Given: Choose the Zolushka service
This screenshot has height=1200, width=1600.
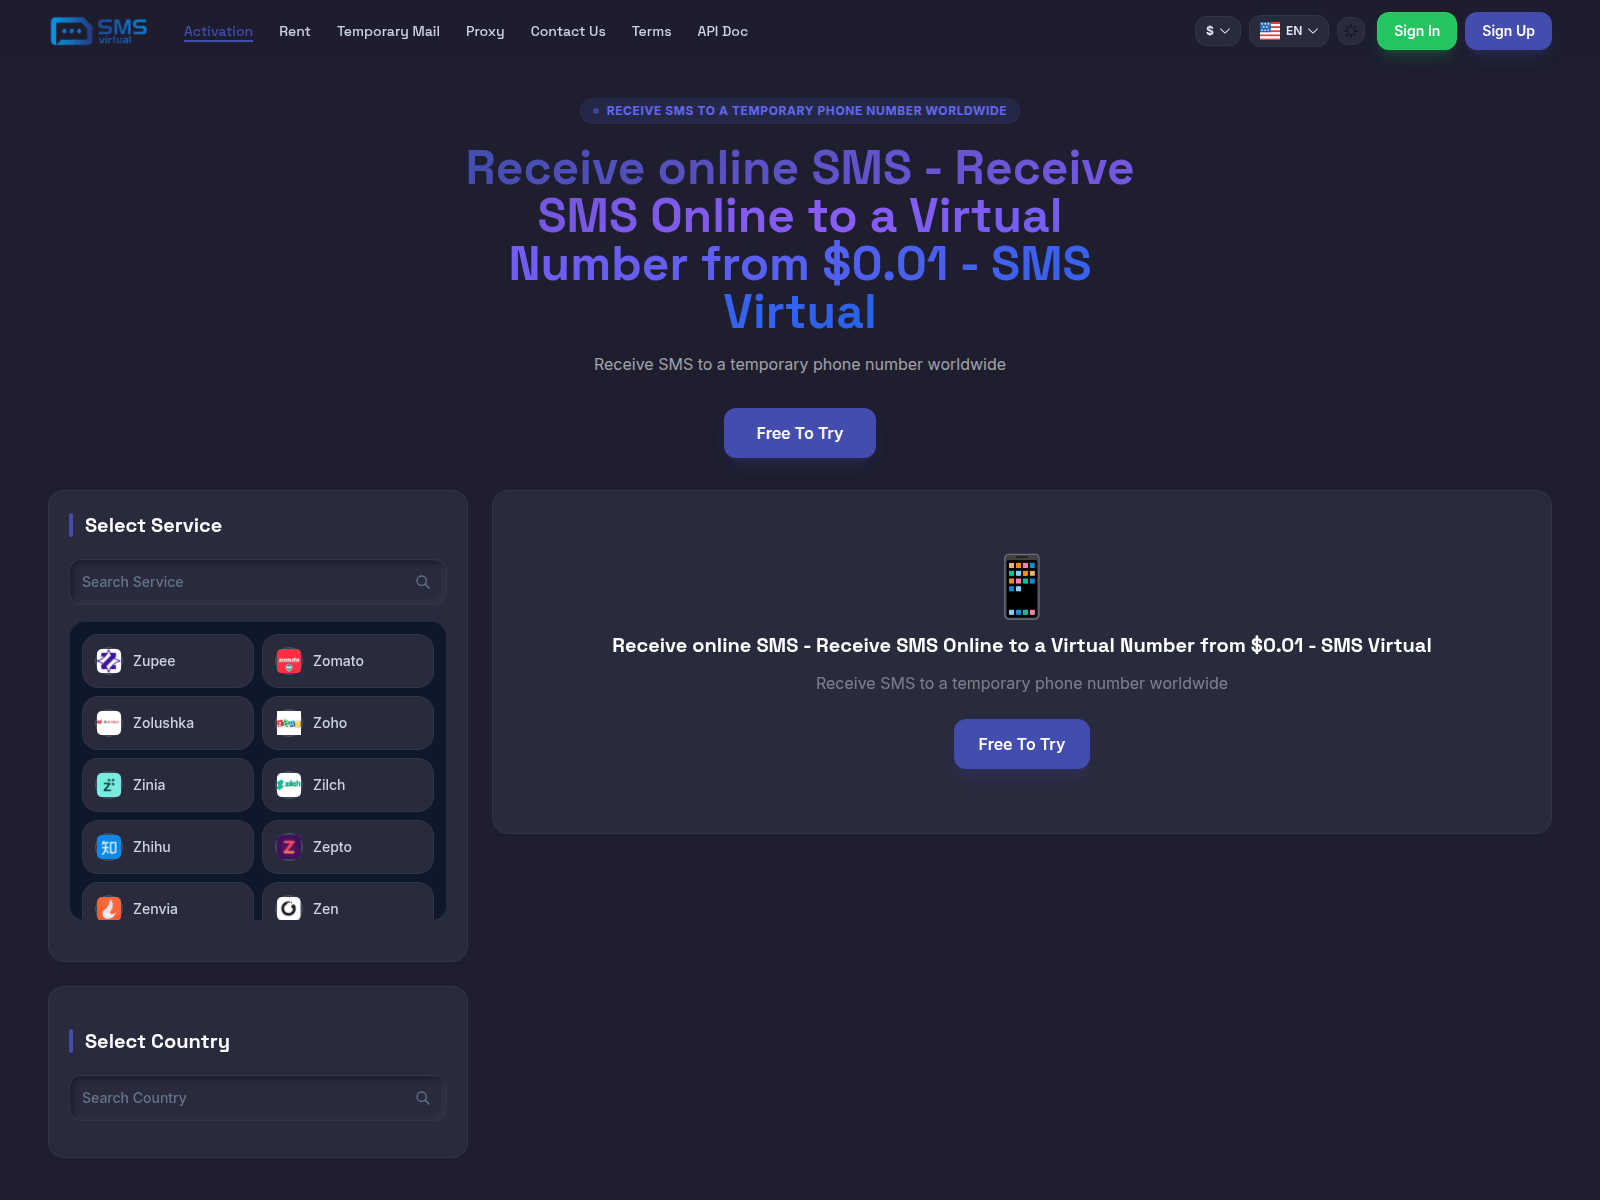Looking at the screenshot, I should (168, 723).
